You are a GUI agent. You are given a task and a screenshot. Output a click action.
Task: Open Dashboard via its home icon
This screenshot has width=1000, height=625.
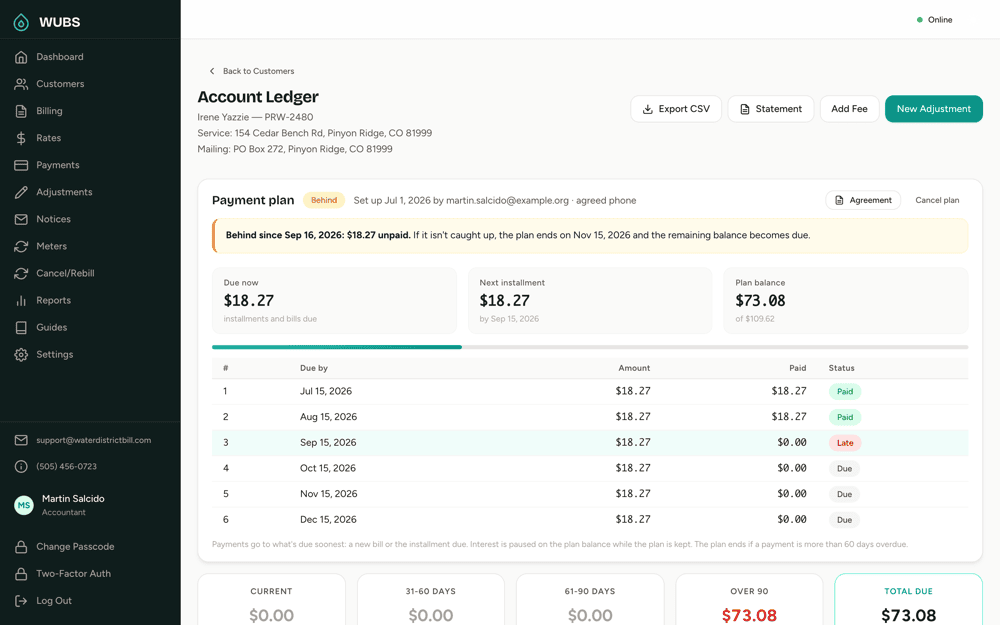[21, 57]
